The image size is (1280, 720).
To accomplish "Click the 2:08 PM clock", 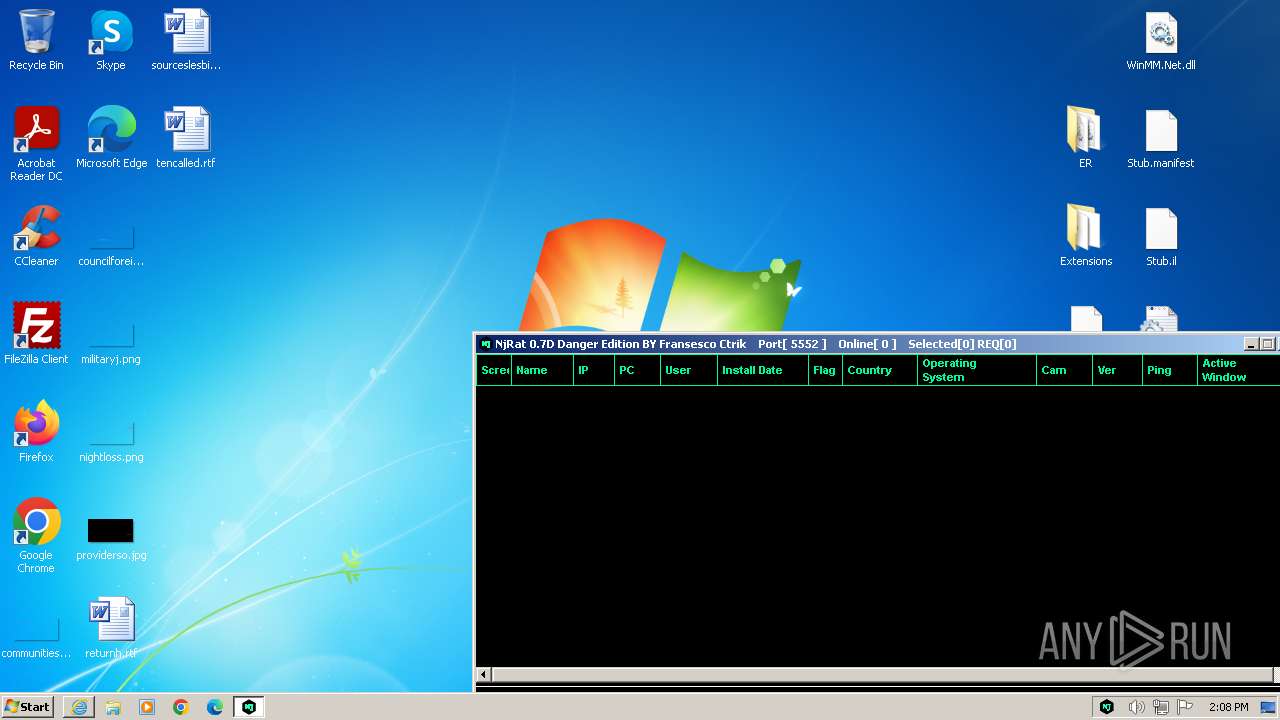I will (1228, 707).
